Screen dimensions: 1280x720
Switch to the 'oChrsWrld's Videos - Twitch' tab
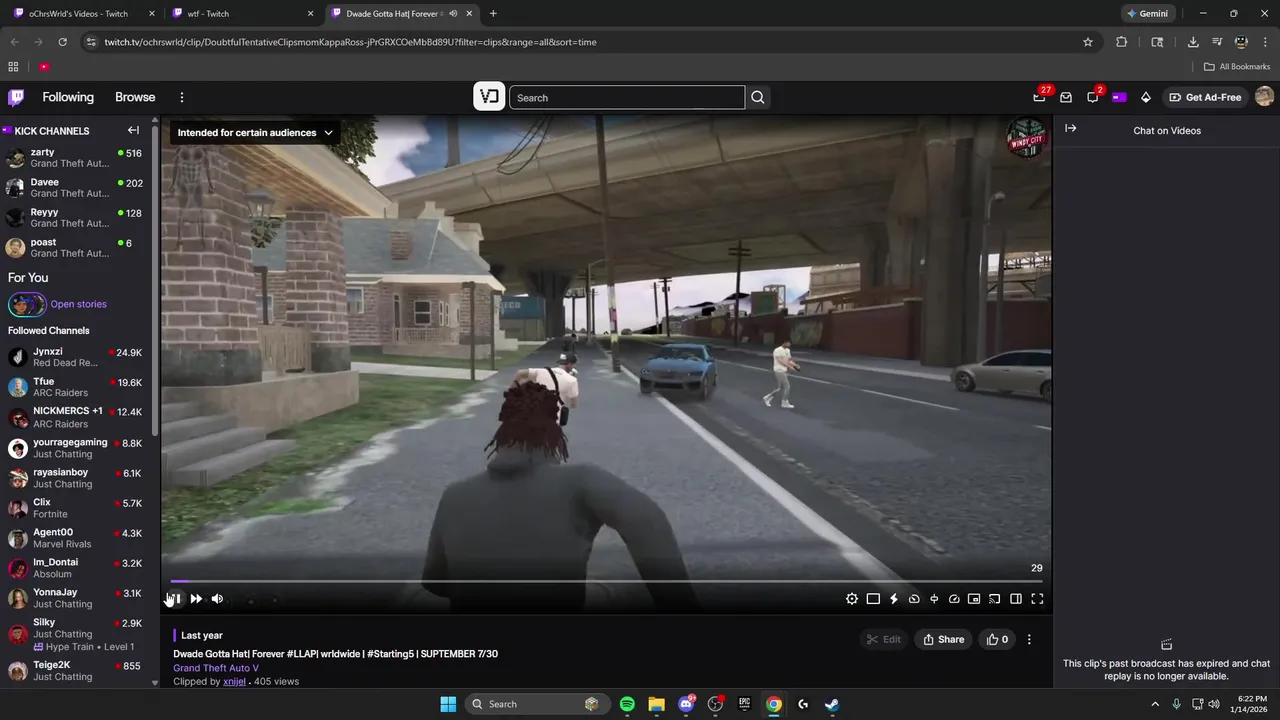85,14
